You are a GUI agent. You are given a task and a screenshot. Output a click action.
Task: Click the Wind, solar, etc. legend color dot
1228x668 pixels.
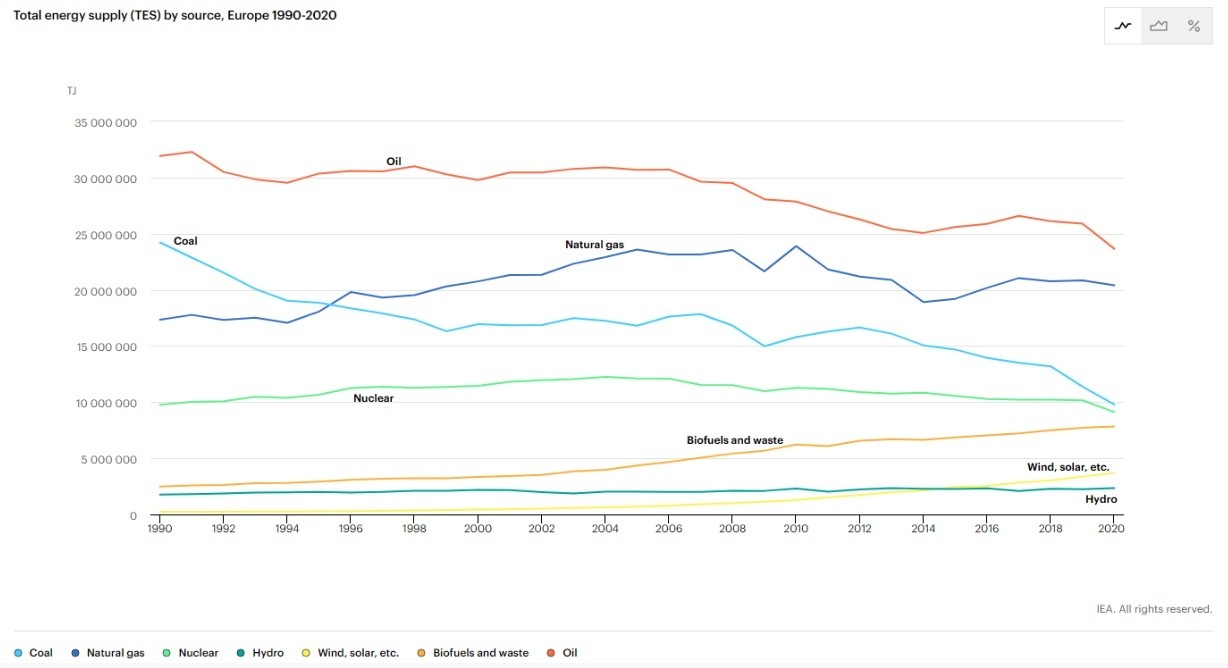(x=307, y=652)
